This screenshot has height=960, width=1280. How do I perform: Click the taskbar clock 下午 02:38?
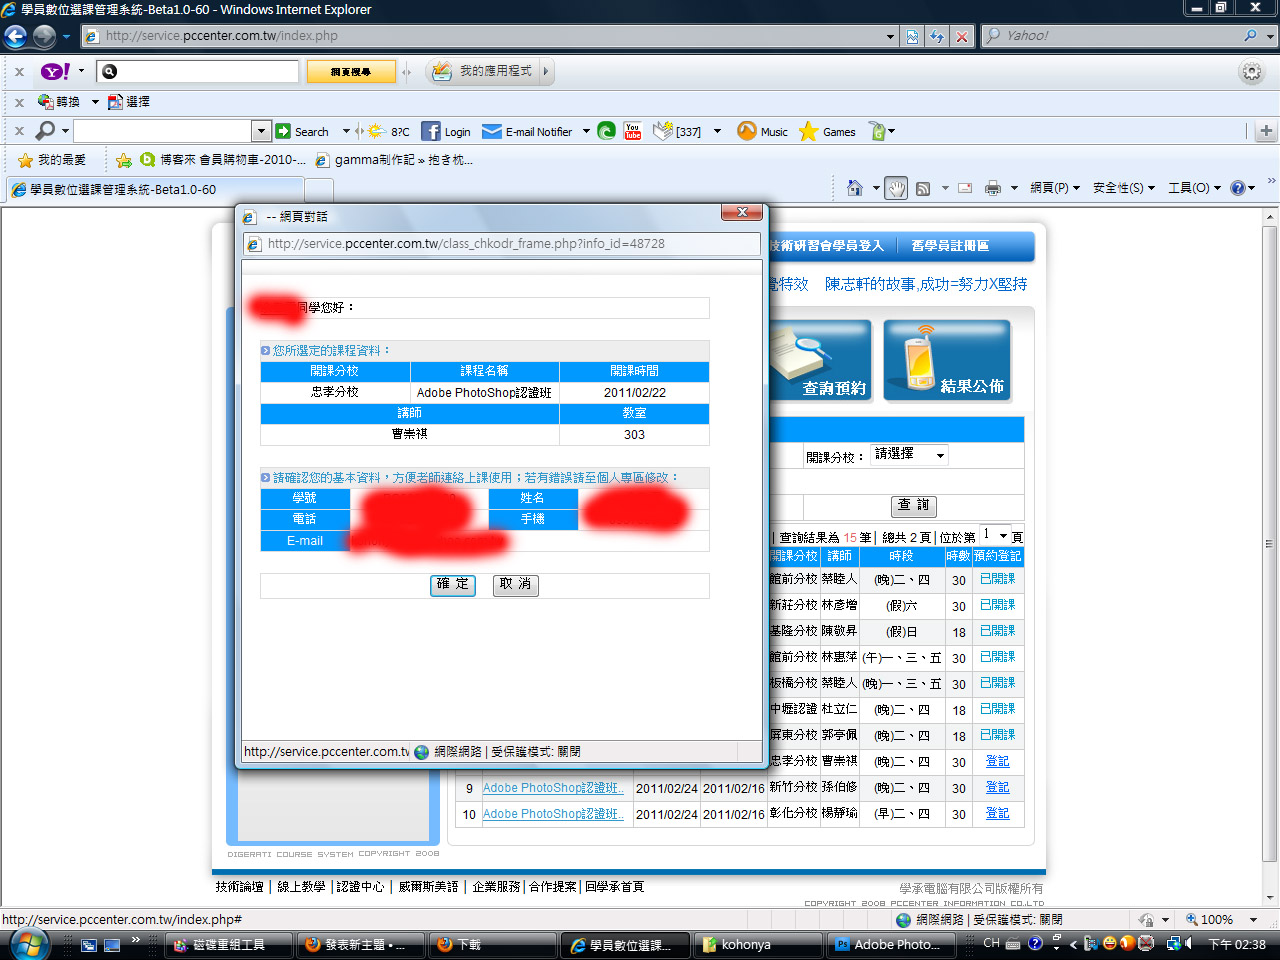pos(1237,945)
